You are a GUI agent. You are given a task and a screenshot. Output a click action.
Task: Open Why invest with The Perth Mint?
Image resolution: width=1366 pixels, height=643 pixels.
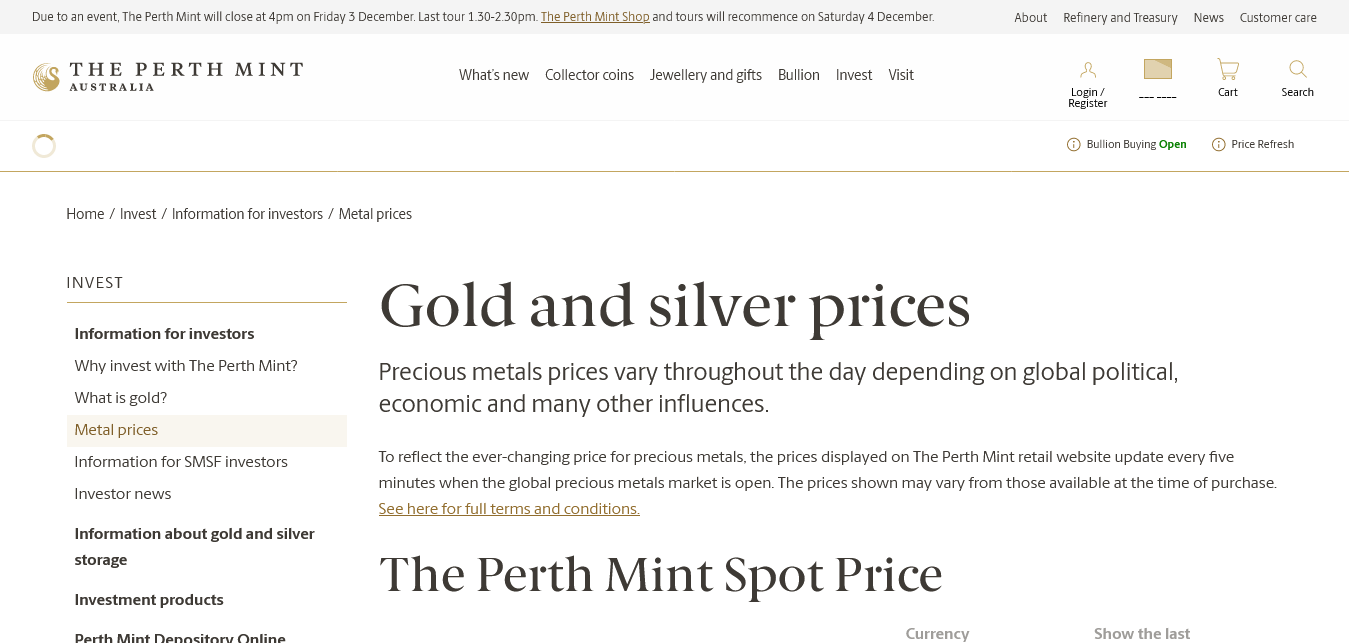[x=186, y=366]
